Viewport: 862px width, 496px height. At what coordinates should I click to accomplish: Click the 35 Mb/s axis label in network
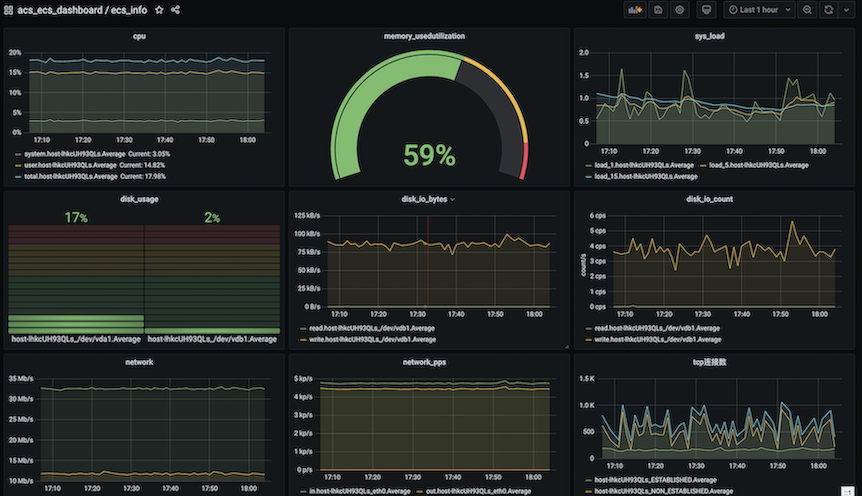tap(21, 379)
